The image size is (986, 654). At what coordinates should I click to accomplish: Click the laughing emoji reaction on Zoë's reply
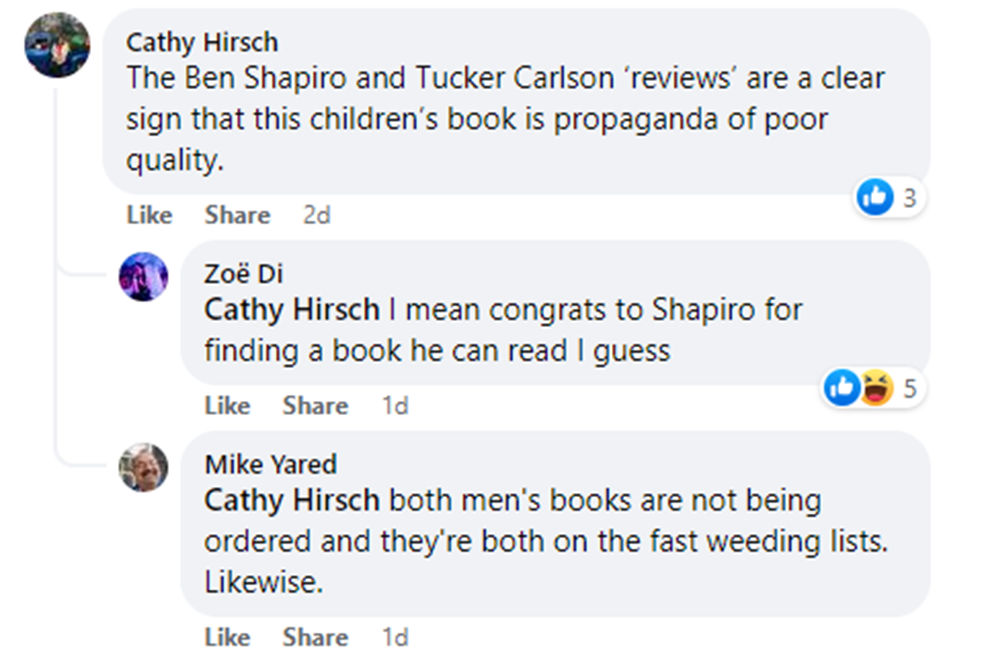pos(876,388)
